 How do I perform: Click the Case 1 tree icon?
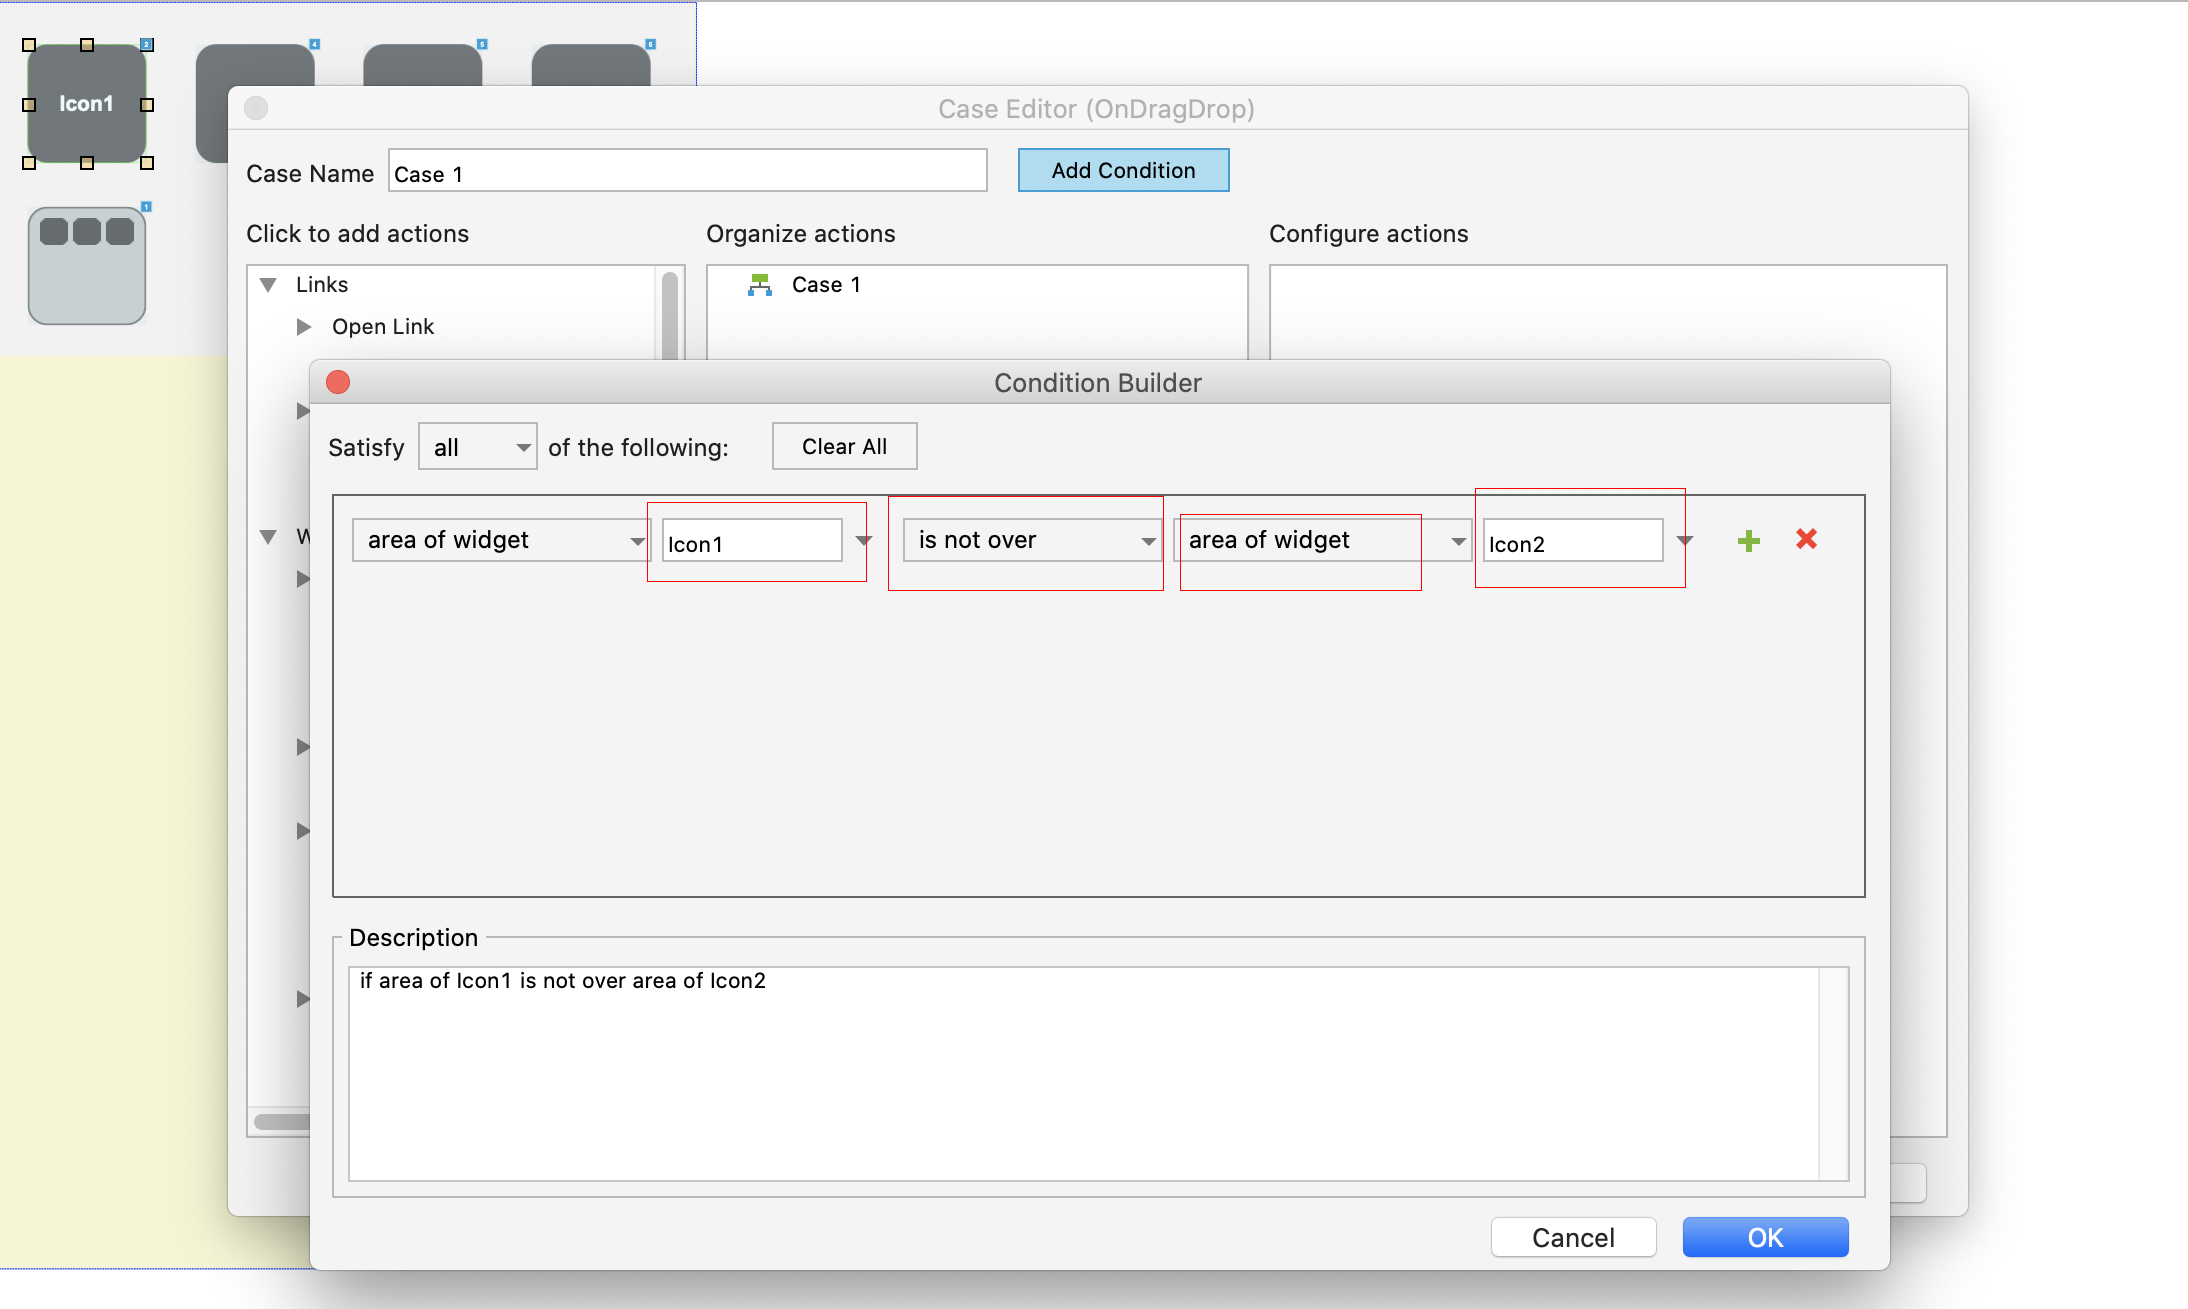tap(760, 285)
